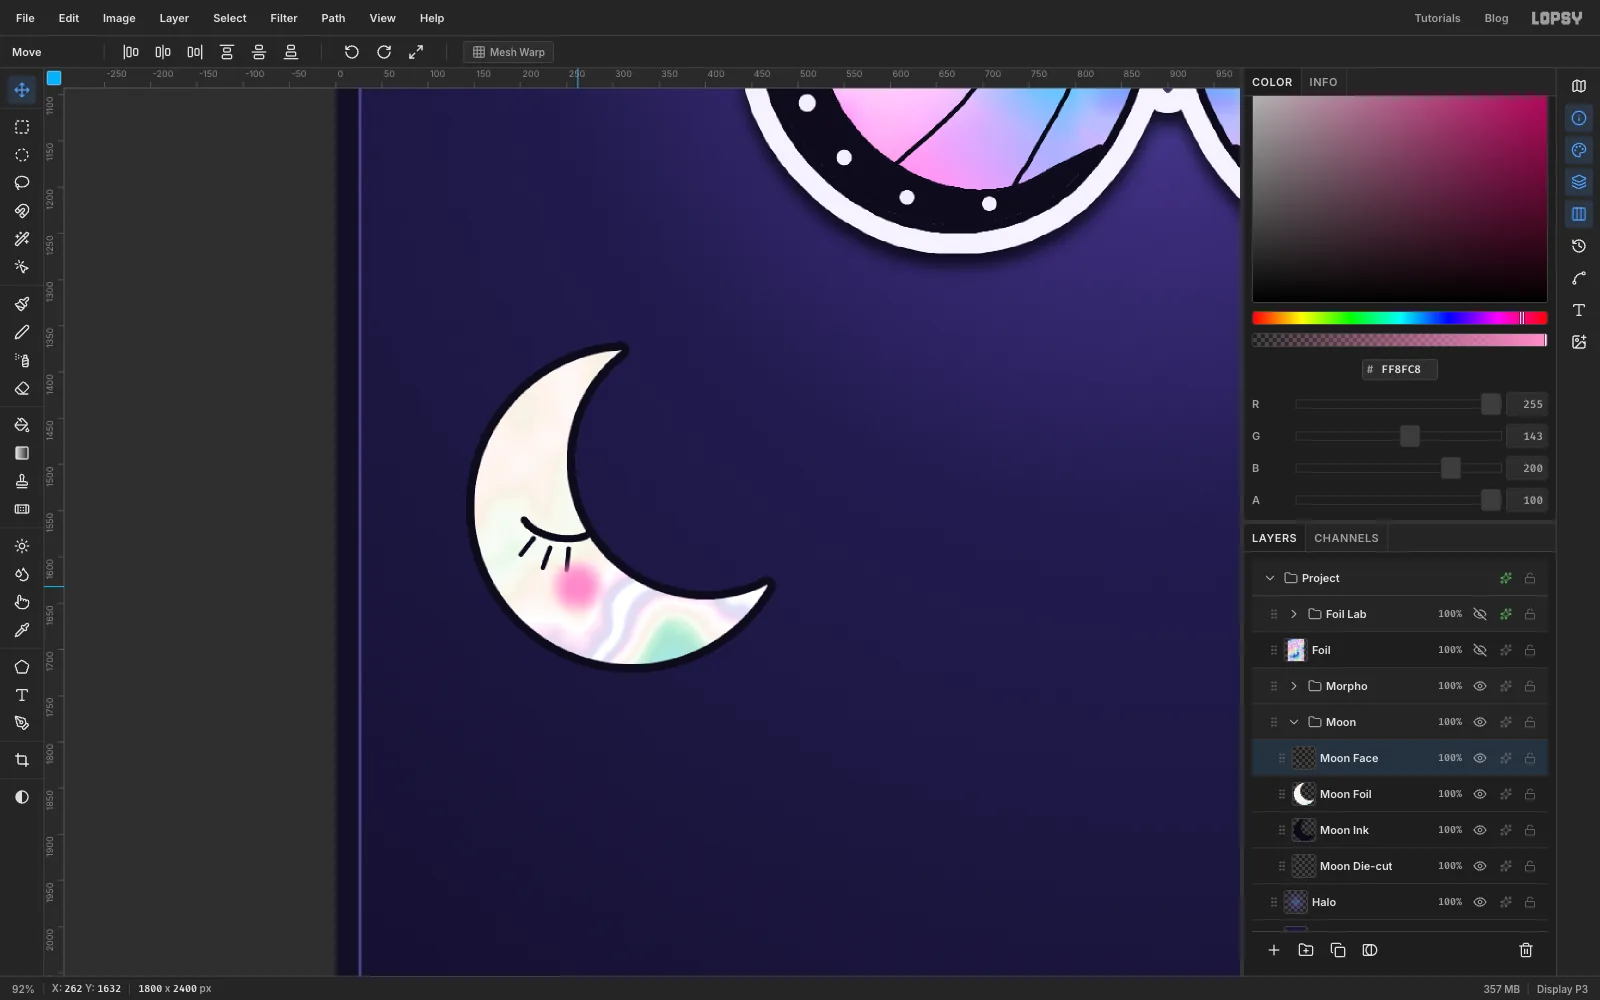Image resolution: width=1600 pixels, height=1000 pixels.
Task: Open the Path menu
Action: point(333,18)
